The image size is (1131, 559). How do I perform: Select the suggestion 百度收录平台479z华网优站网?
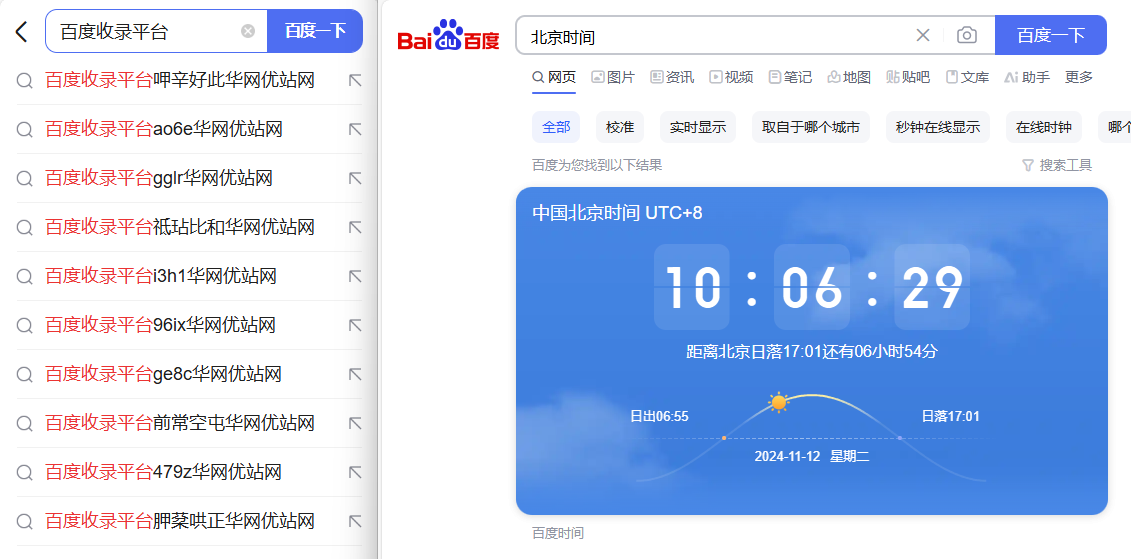coord(163,472)
